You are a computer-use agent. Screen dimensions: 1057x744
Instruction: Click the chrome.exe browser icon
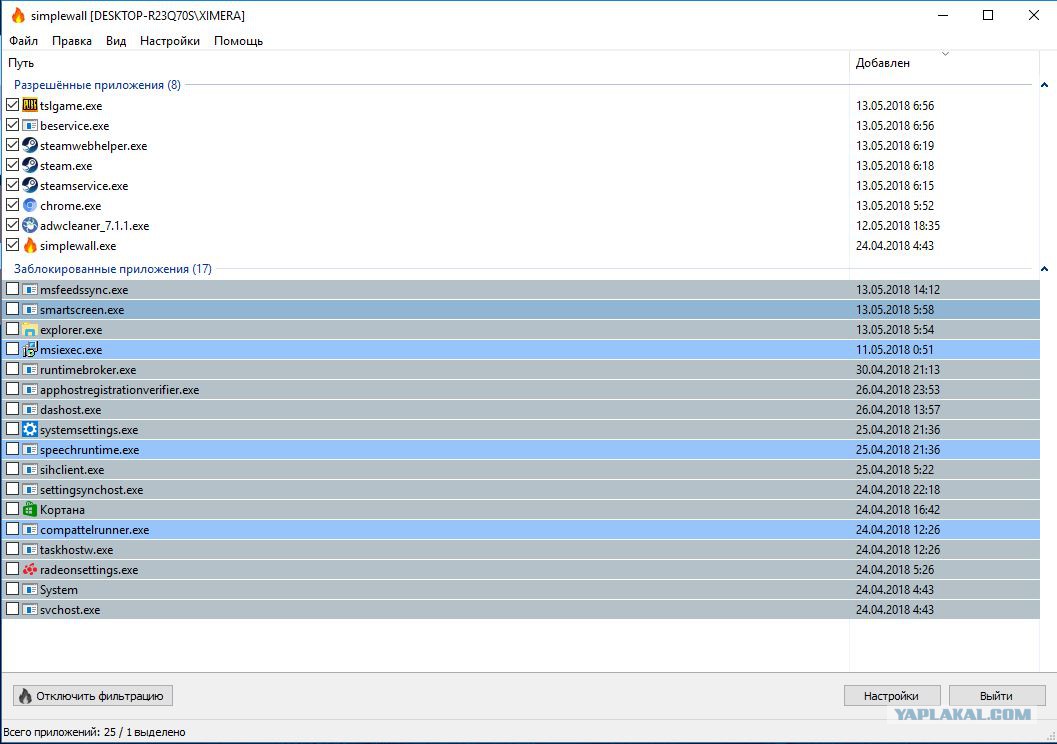tap(30, 206)
